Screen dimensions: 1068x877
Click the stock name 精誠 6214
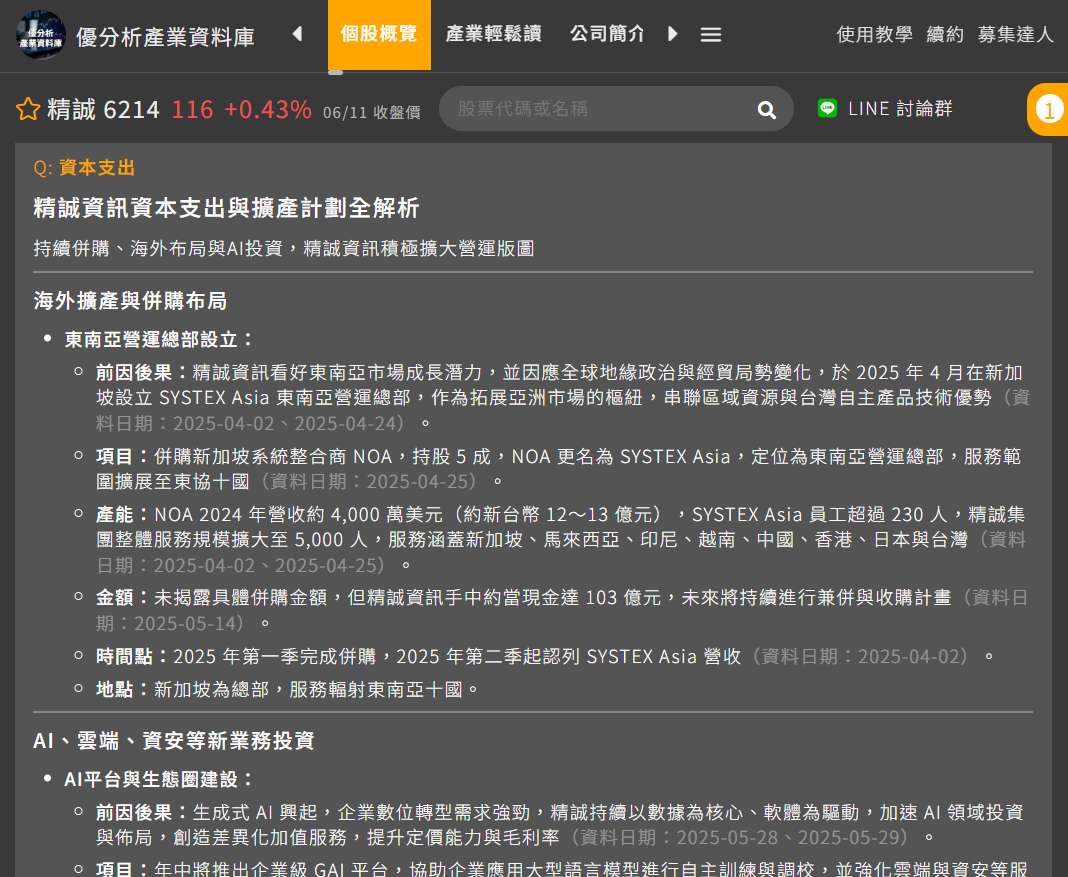click(103, 110)
